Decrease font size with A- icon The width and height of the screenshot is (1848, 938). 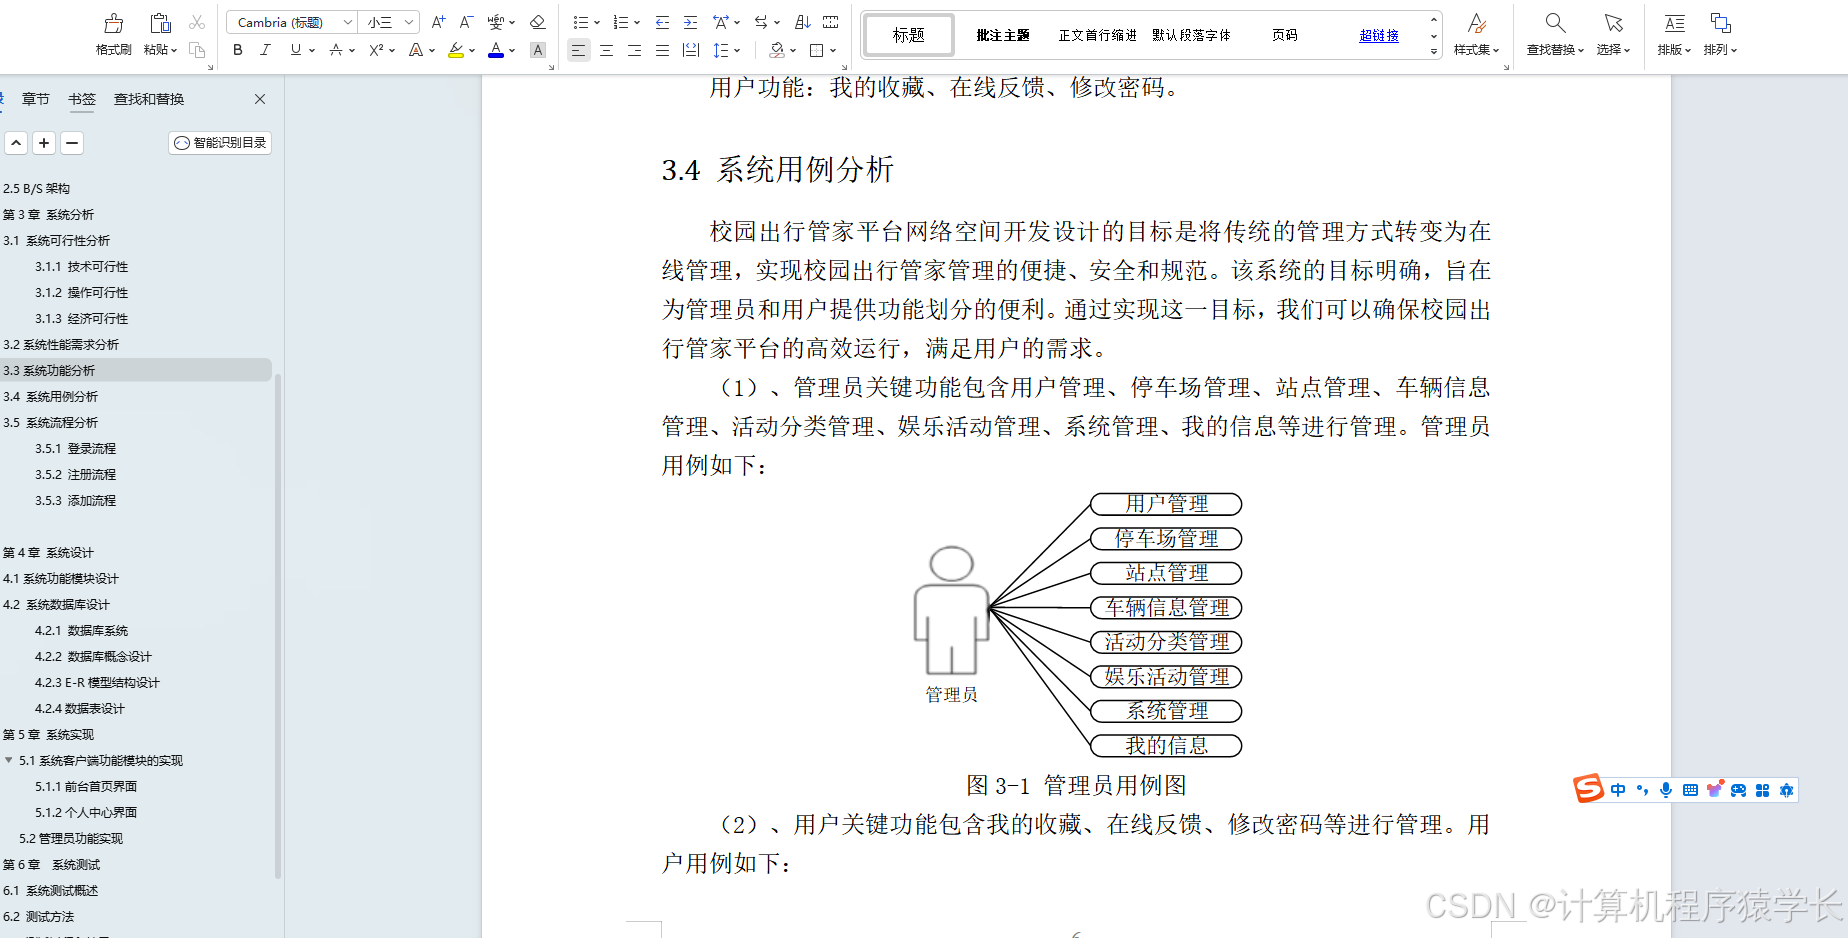click(466, 22)
